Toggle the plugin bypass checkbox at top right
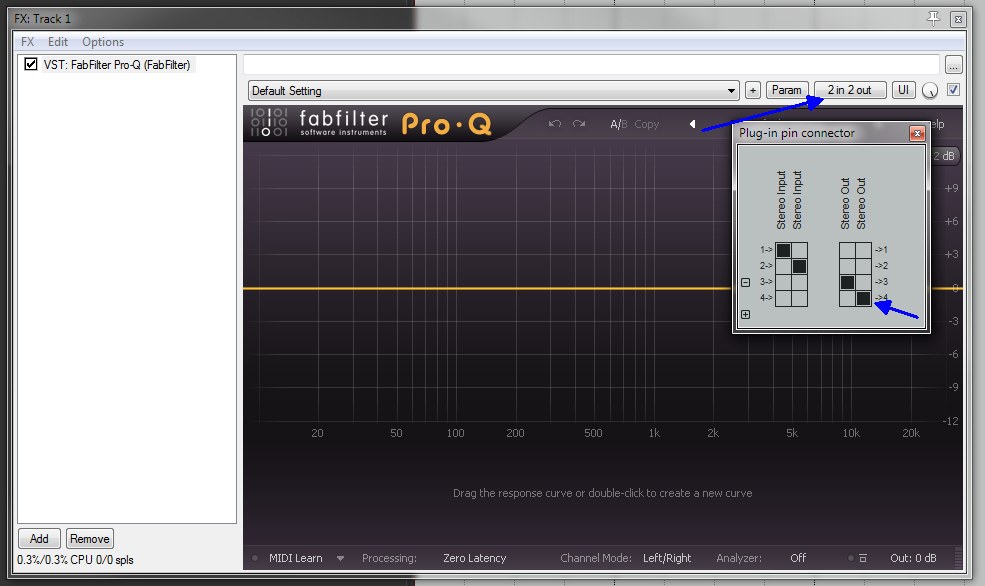 click(953, 90)
